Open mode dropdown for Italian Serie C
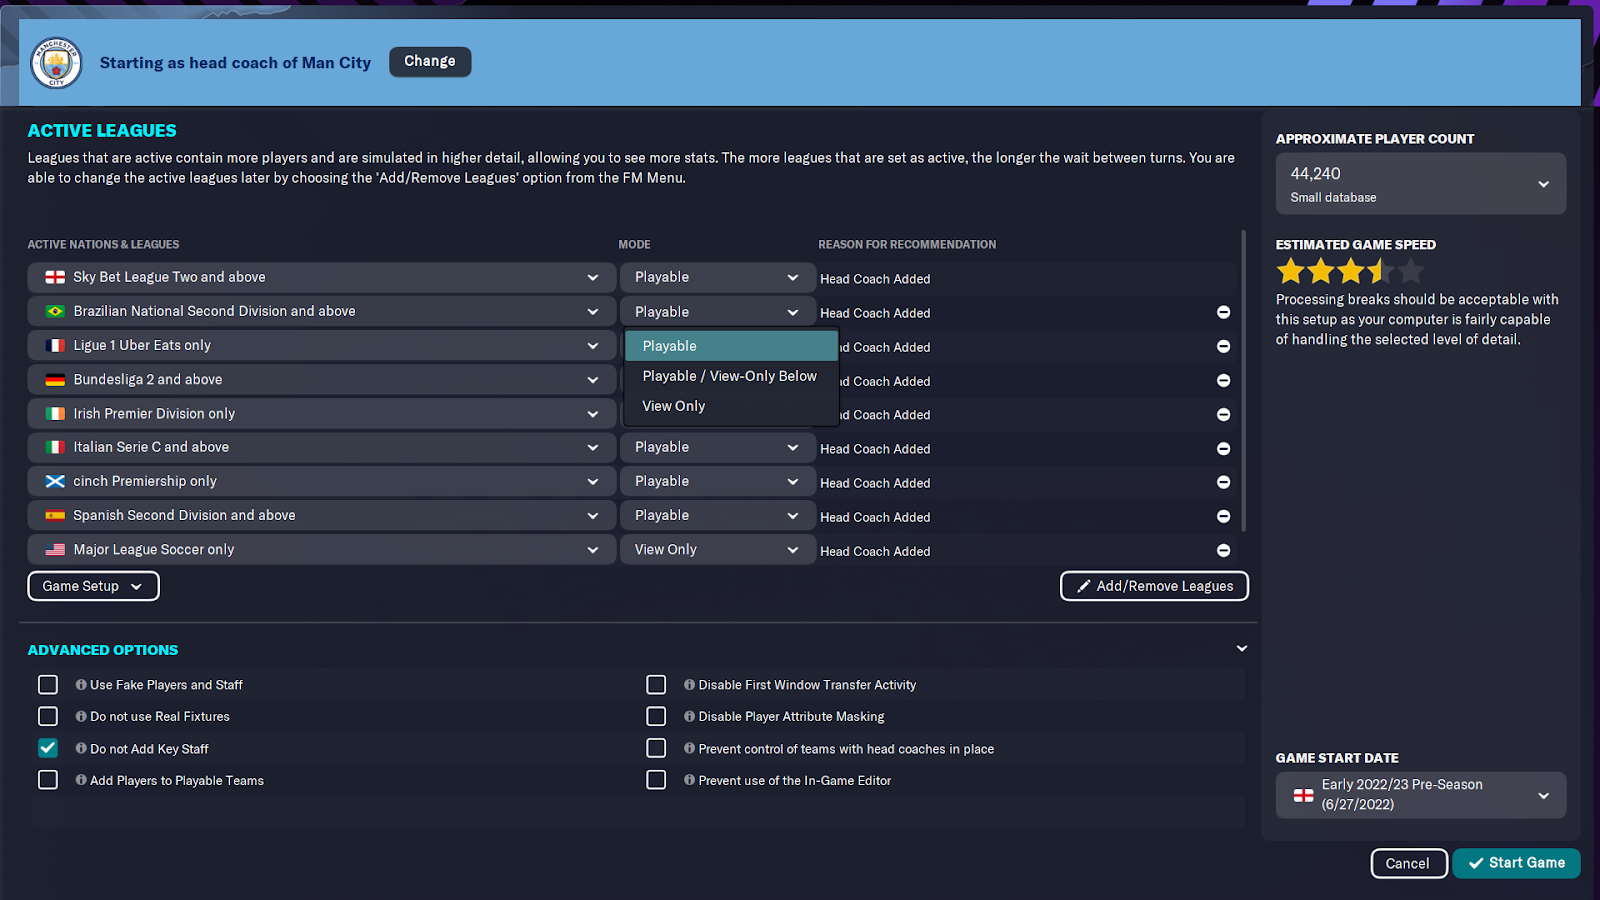The width and height of the screenshot is (1600, 900). [717, 447]
